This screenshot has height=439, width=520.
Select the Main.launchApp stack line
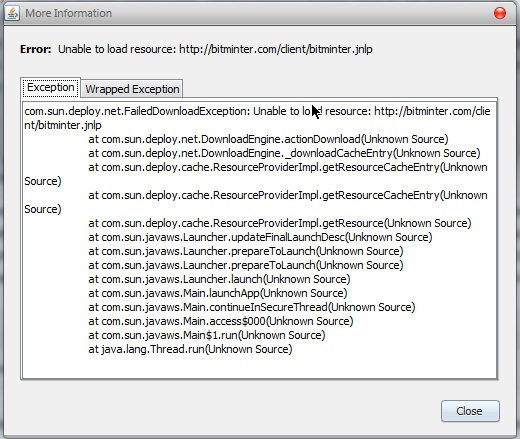click(218, 293)
